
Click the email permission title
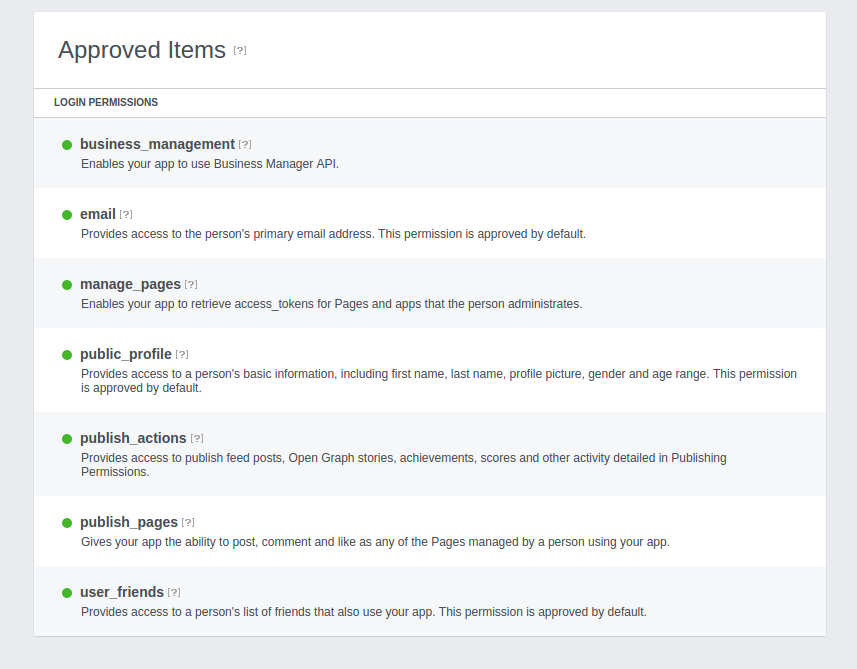98,214
